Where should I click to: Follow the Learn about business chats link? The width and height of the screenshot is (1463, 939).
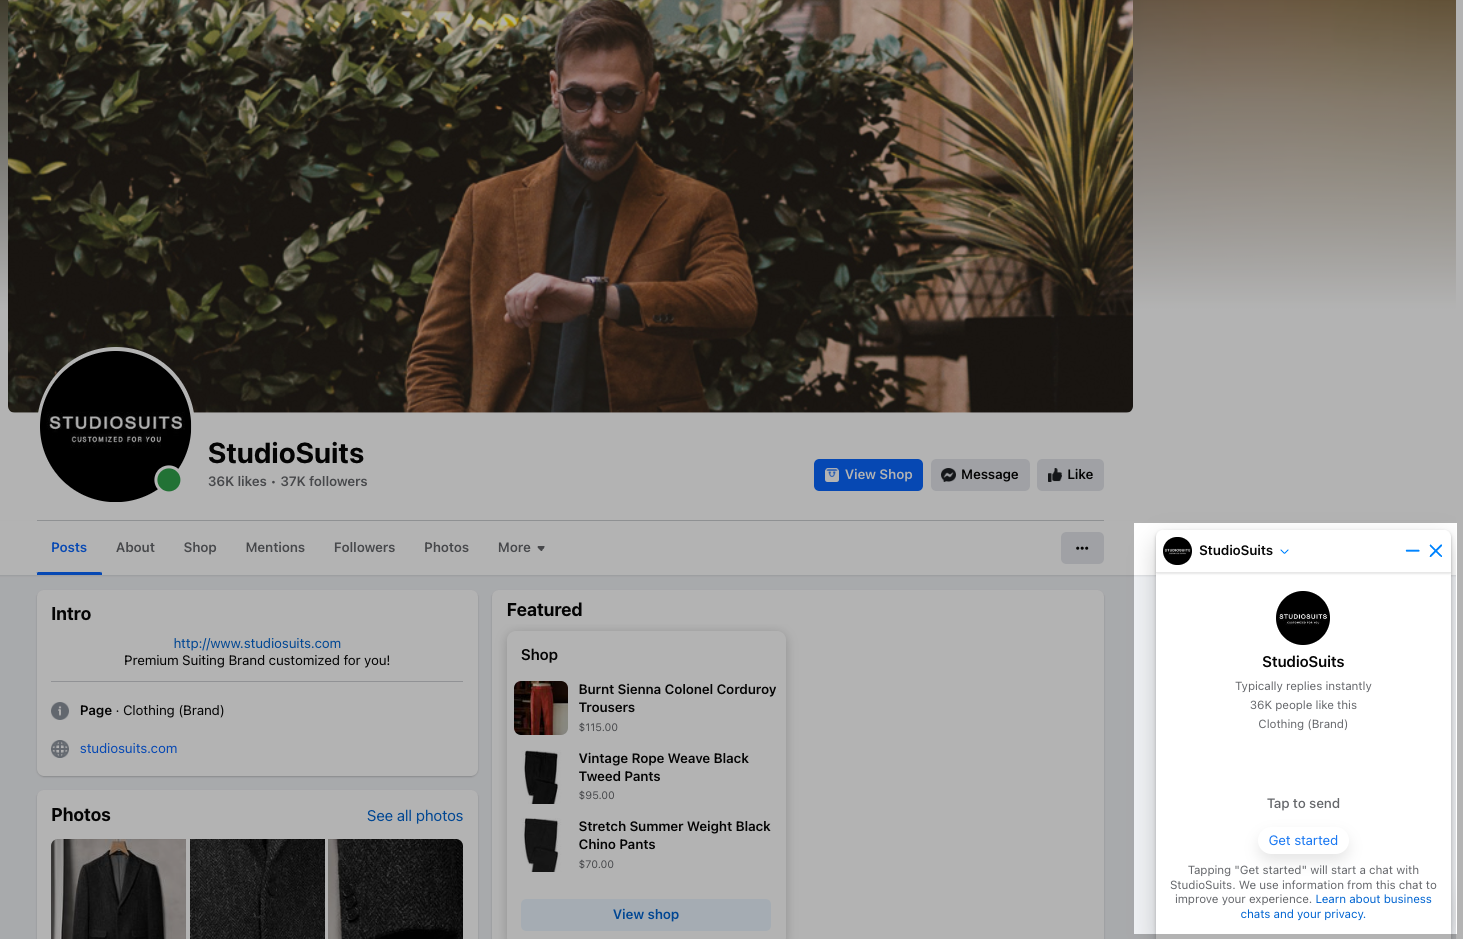pyautogui.click(x=1372, y=900)
